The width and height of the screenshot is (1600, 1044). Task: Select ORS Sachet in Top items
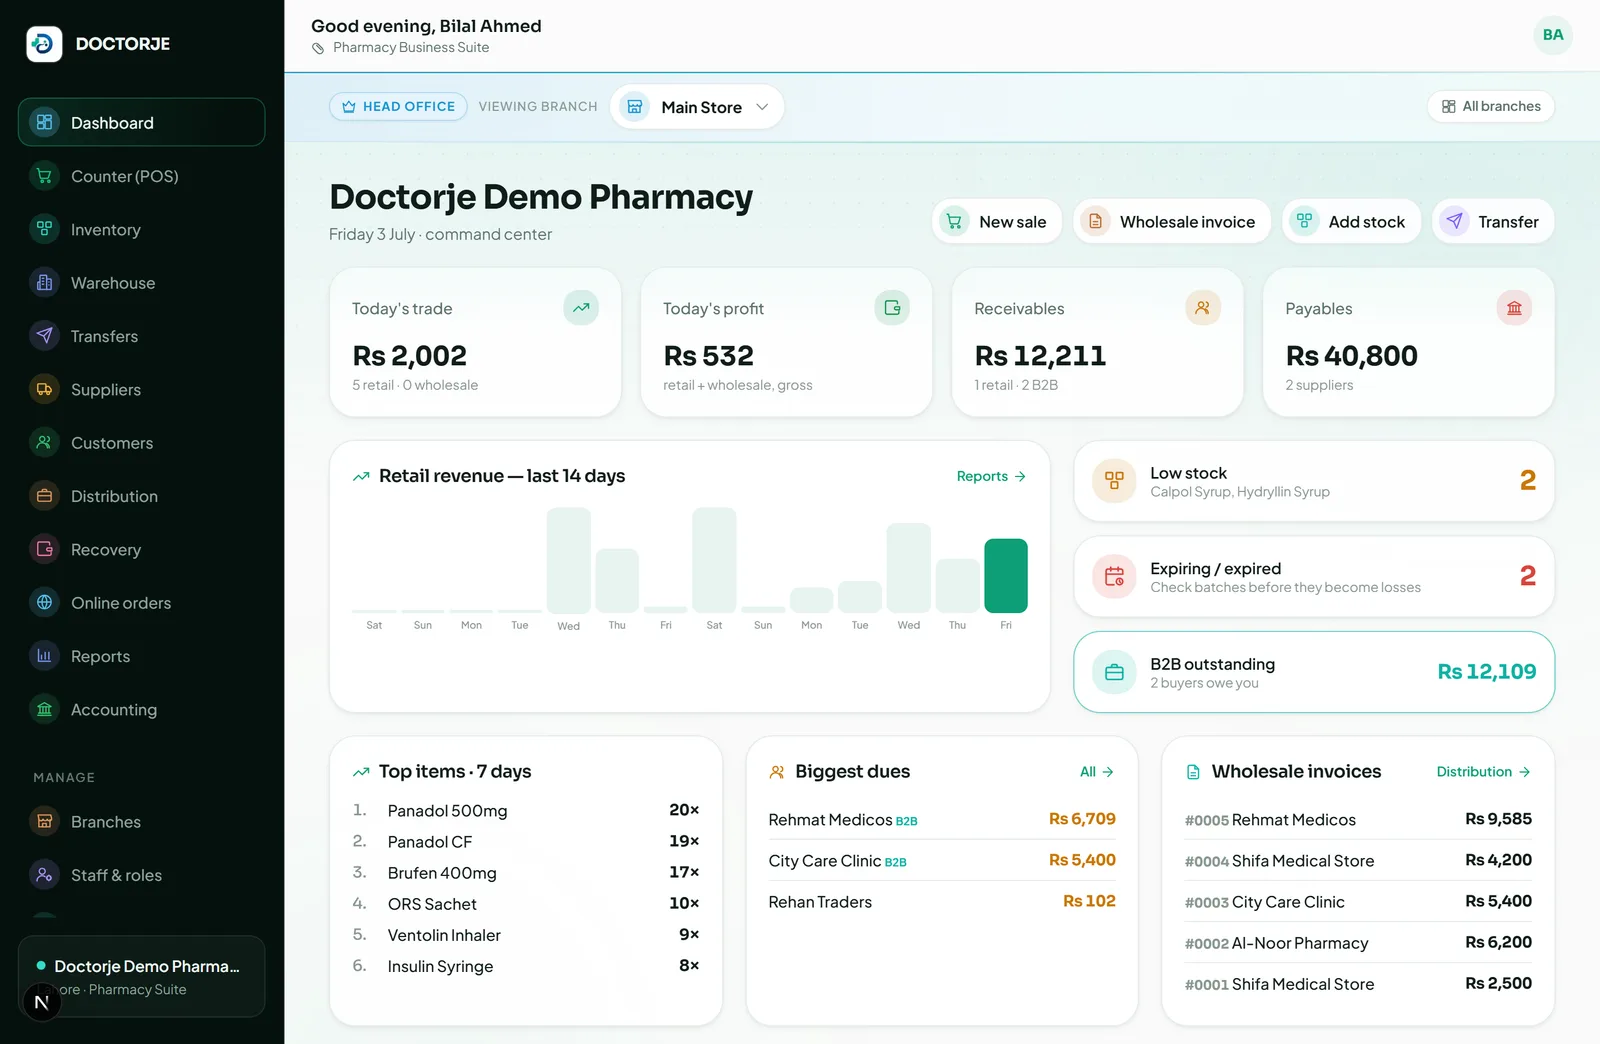tap(526, 903)
